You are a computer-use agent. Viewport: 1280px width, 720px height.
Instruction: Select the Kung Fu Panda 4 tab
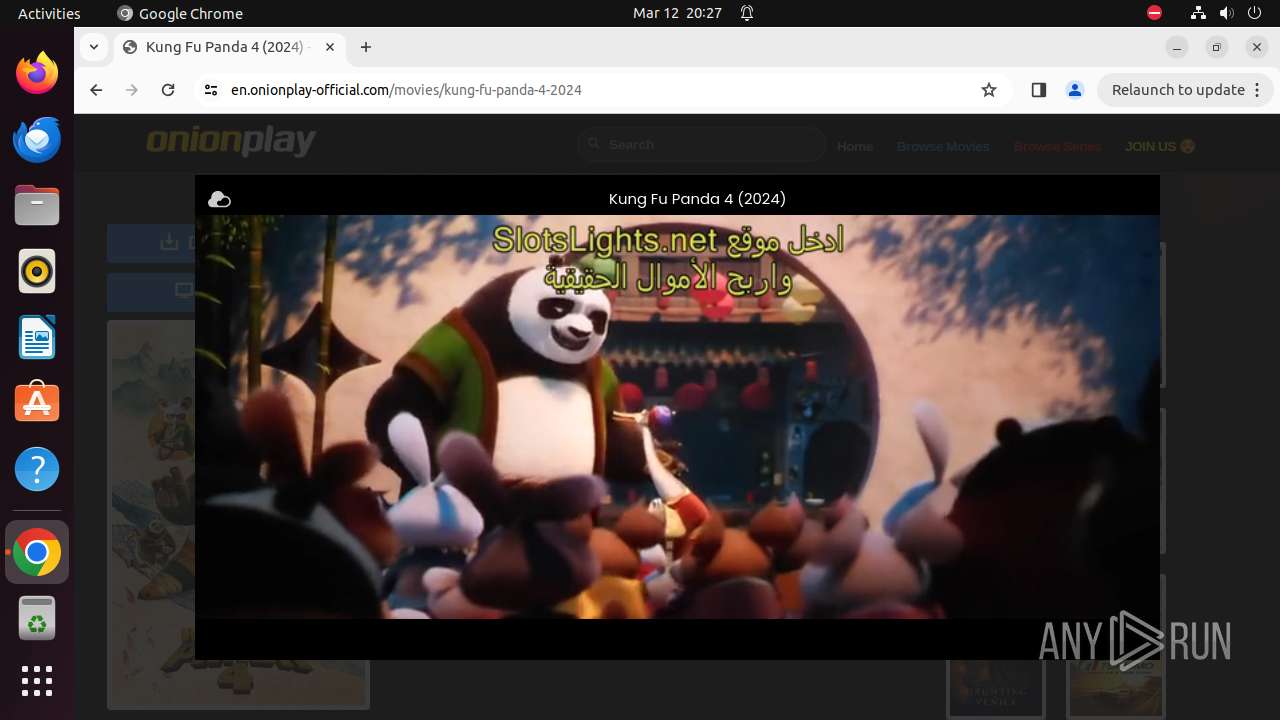click(228, 47)
